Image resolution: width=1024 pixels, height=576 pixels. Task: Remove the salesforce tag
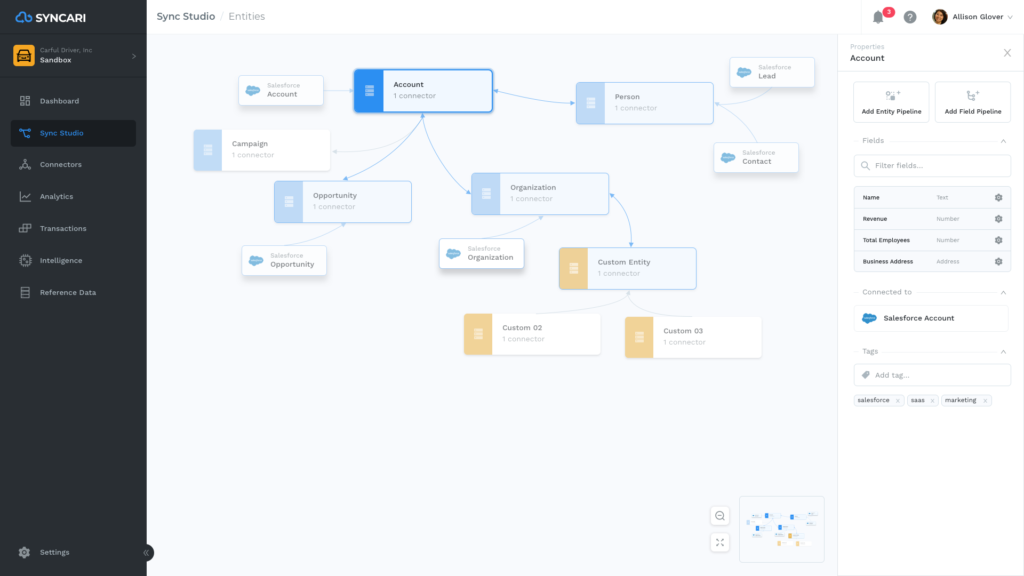pos(898,401)
